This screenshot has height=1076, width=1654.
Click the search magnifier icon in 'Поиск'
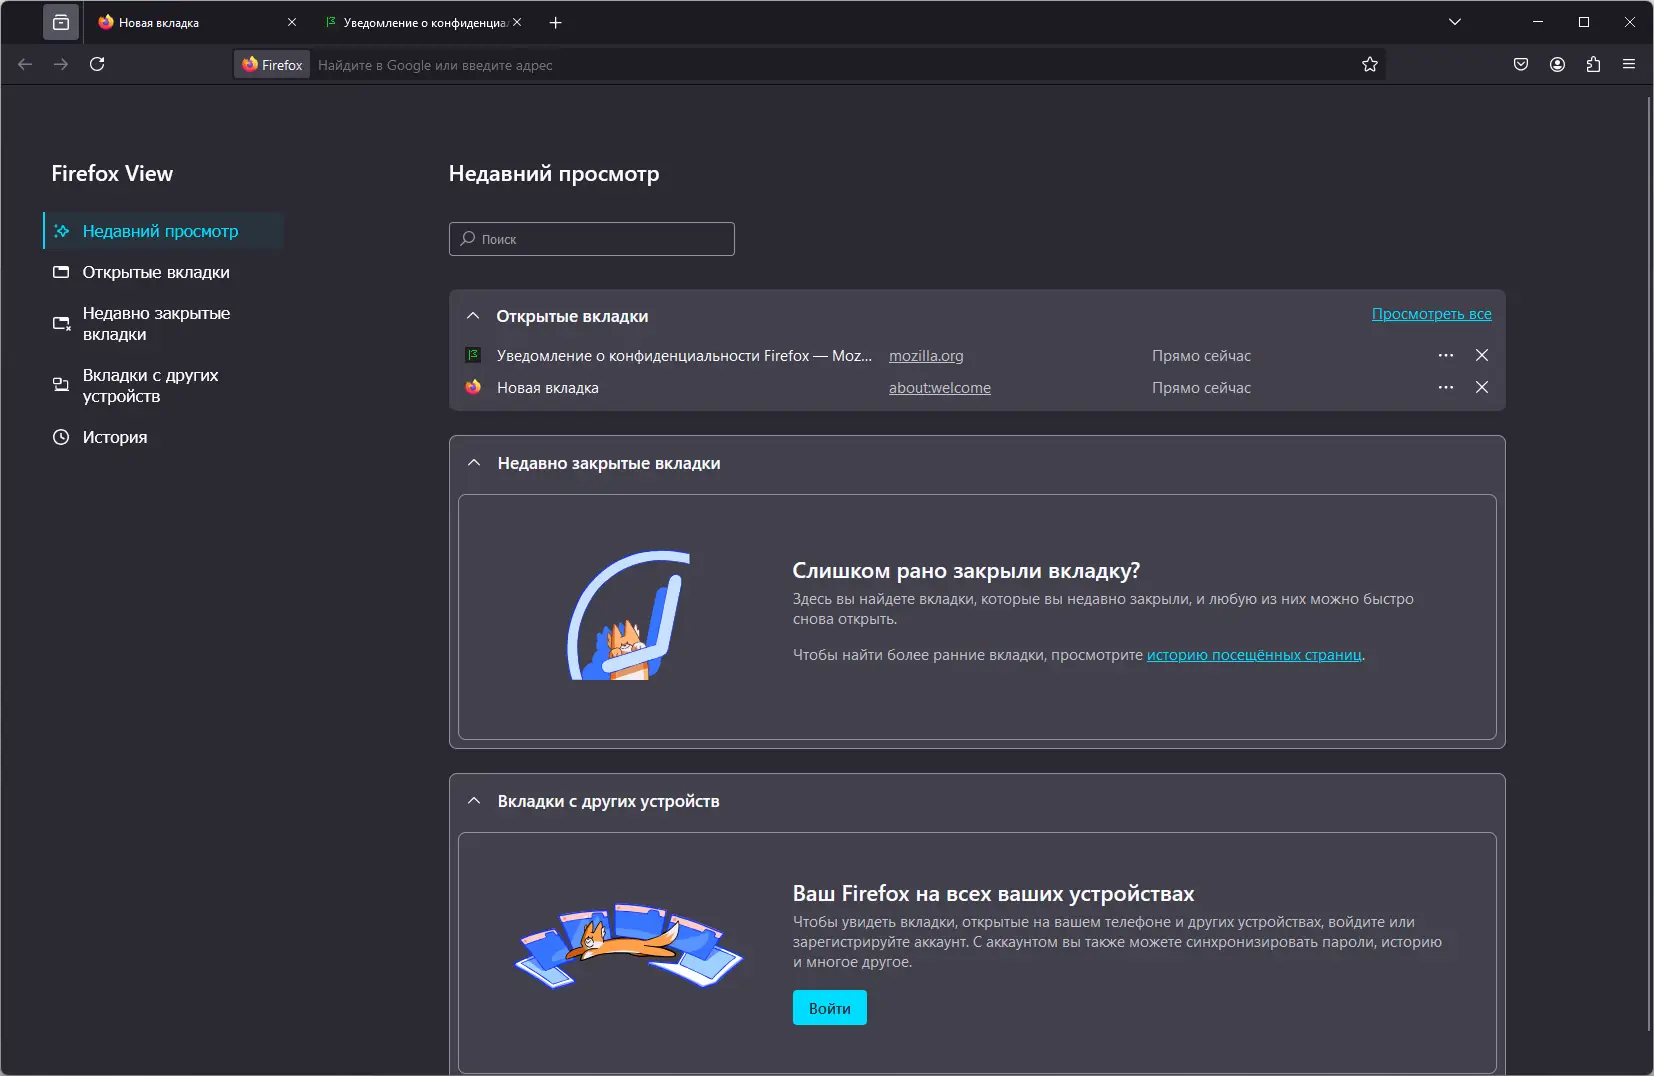467,239
